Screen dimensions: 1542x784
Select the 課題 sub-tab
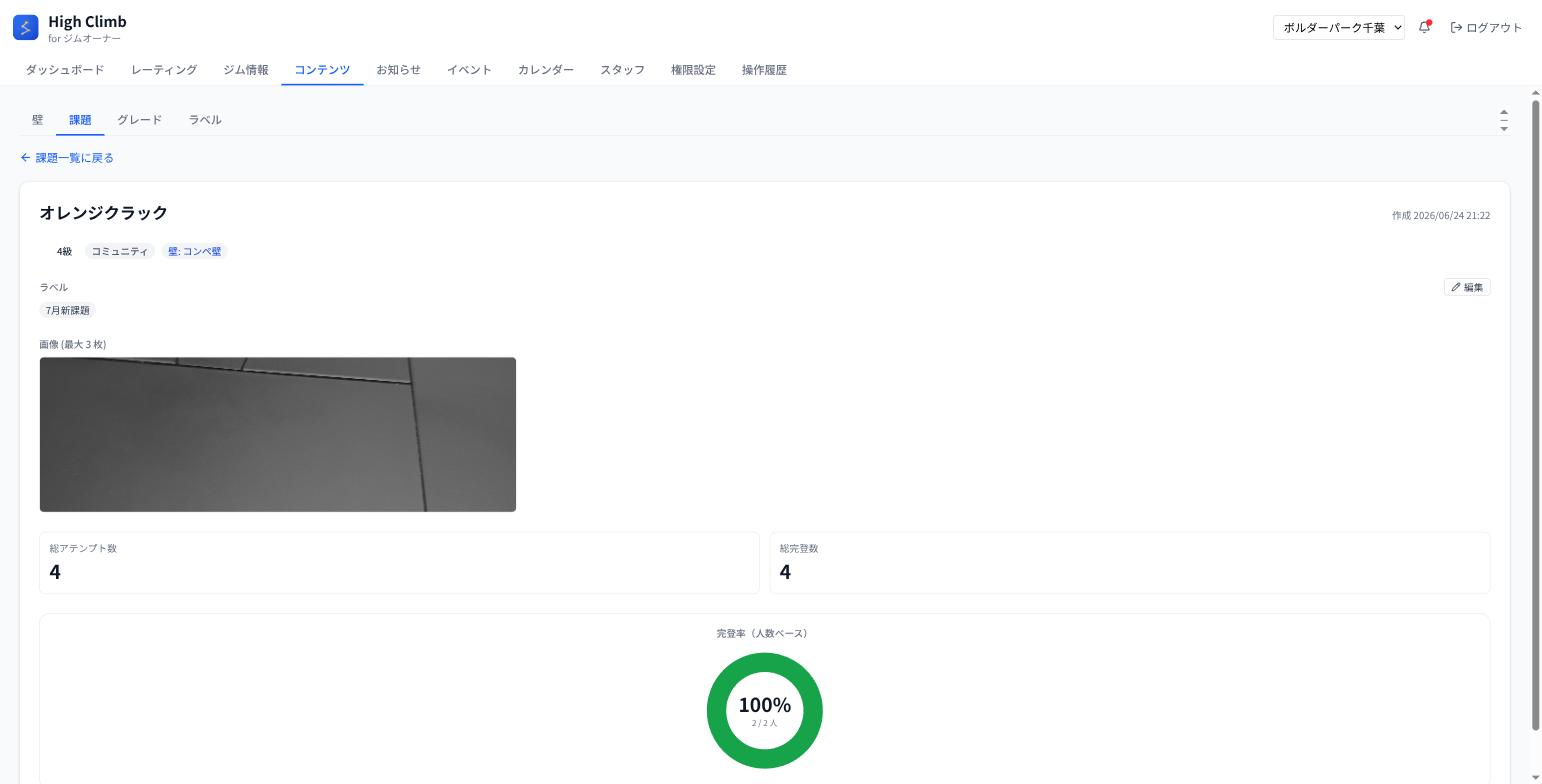pyautogui.click(x=80, y=120)
